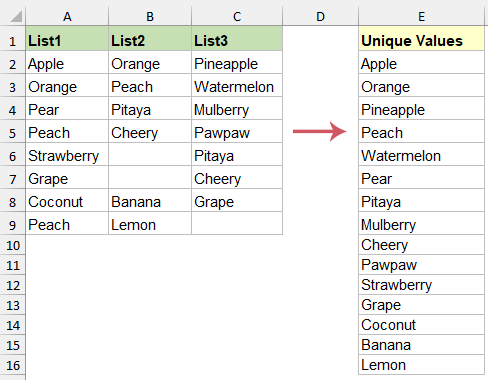The image size is (488, 380).
Task: Select row 1 header
Action: pyautogui.click(x=13, y=41)
